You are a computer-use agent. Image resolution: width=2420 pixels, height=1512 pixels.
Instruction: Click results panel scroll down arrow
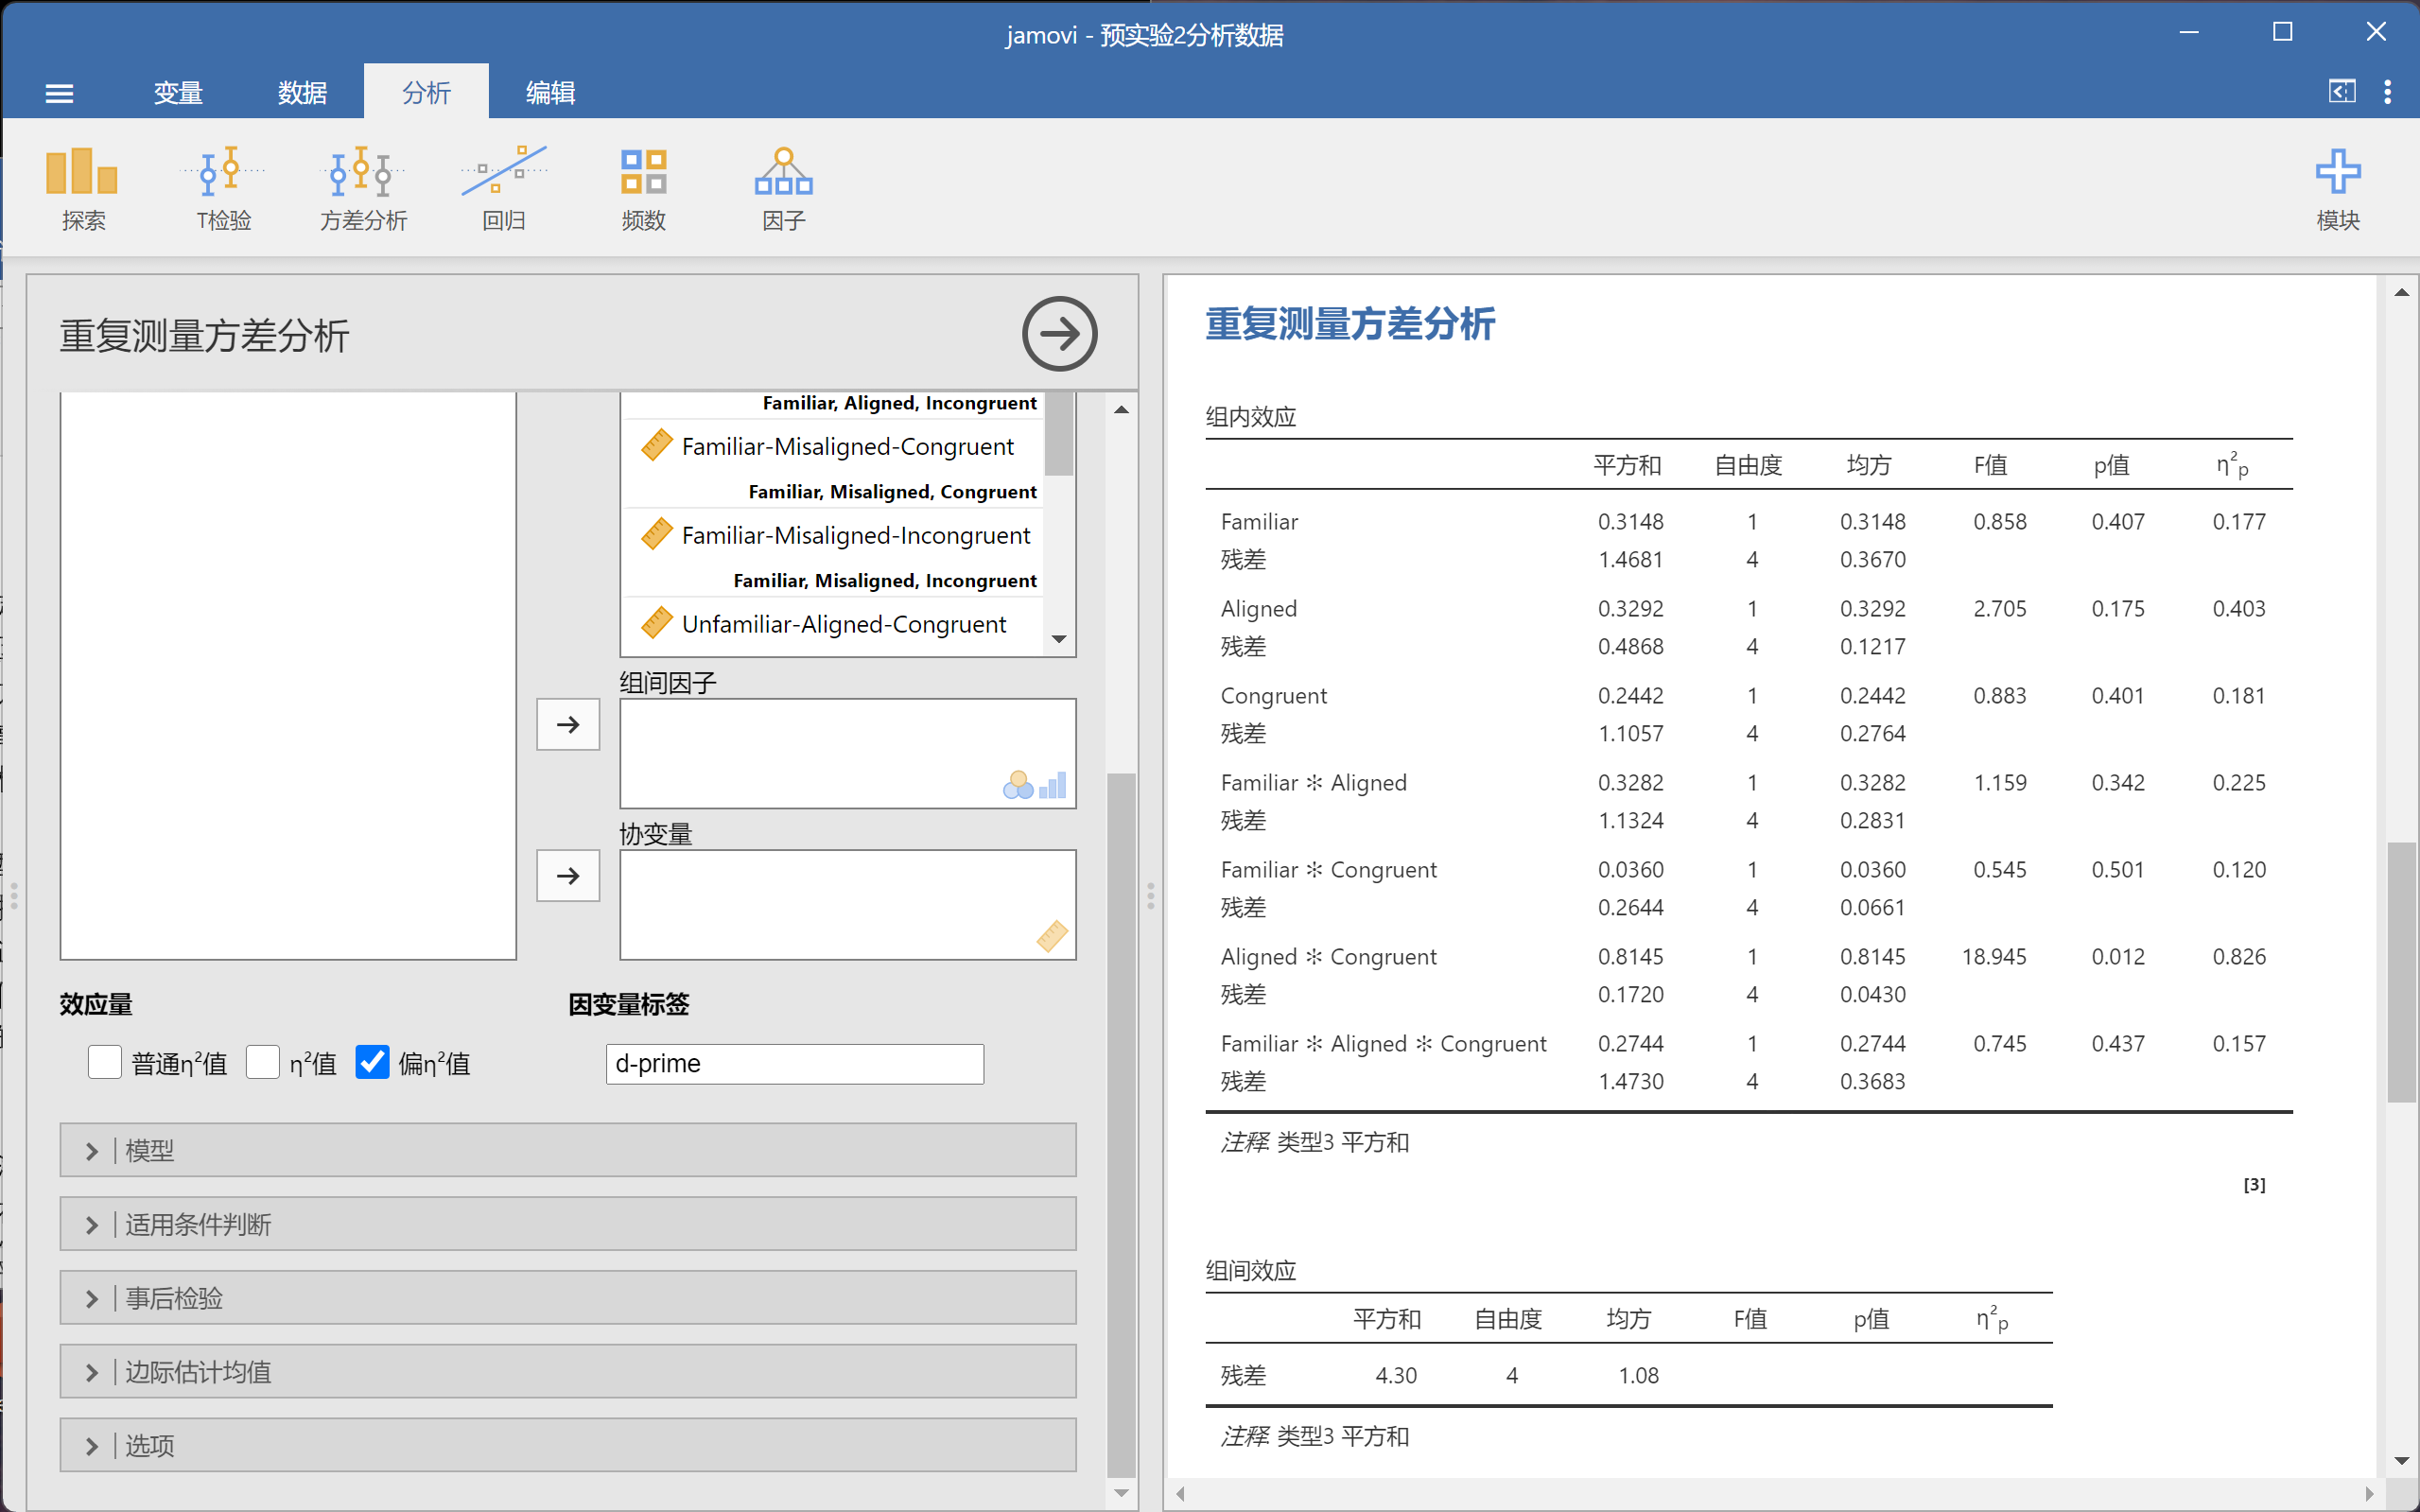point(2401,1461)
